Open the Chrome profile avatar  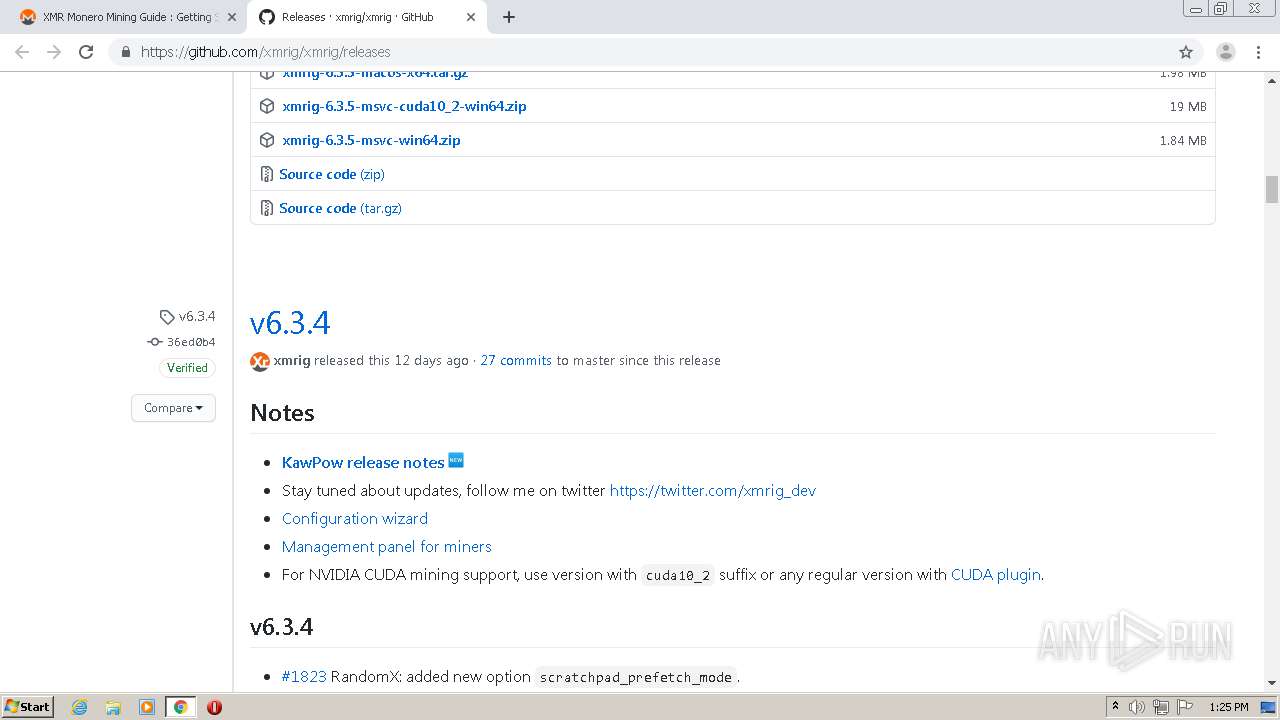pos(1225,52)
